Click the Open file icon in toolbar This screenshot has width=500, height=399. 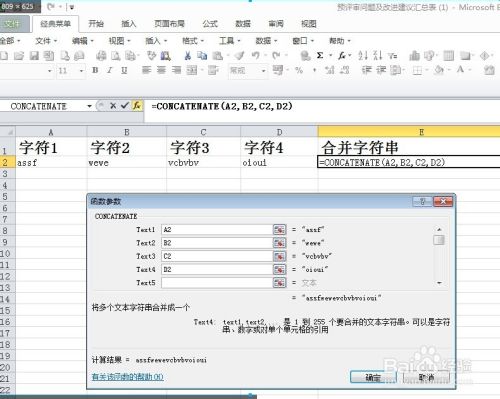point(19,56)
